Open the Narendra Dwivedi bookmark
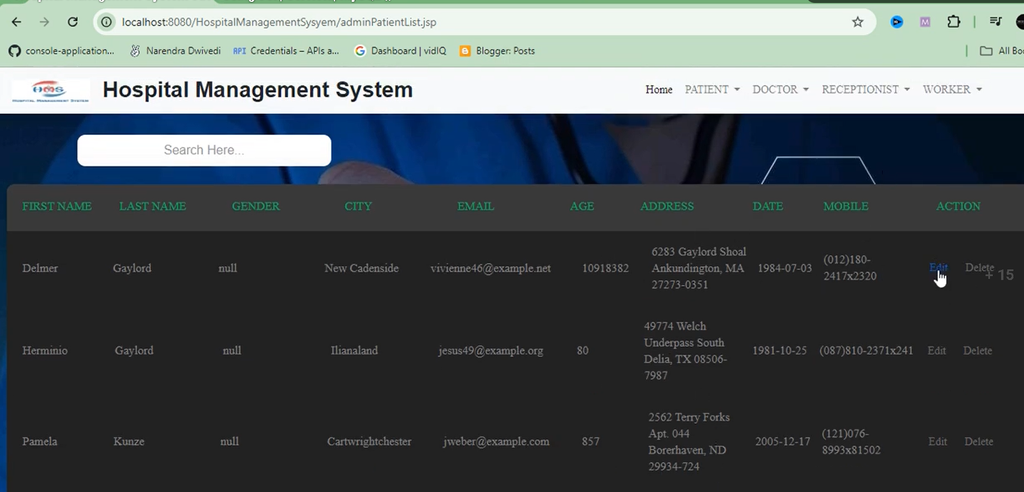The height and width of the screenshot is (492, 1024). point(175,50)
